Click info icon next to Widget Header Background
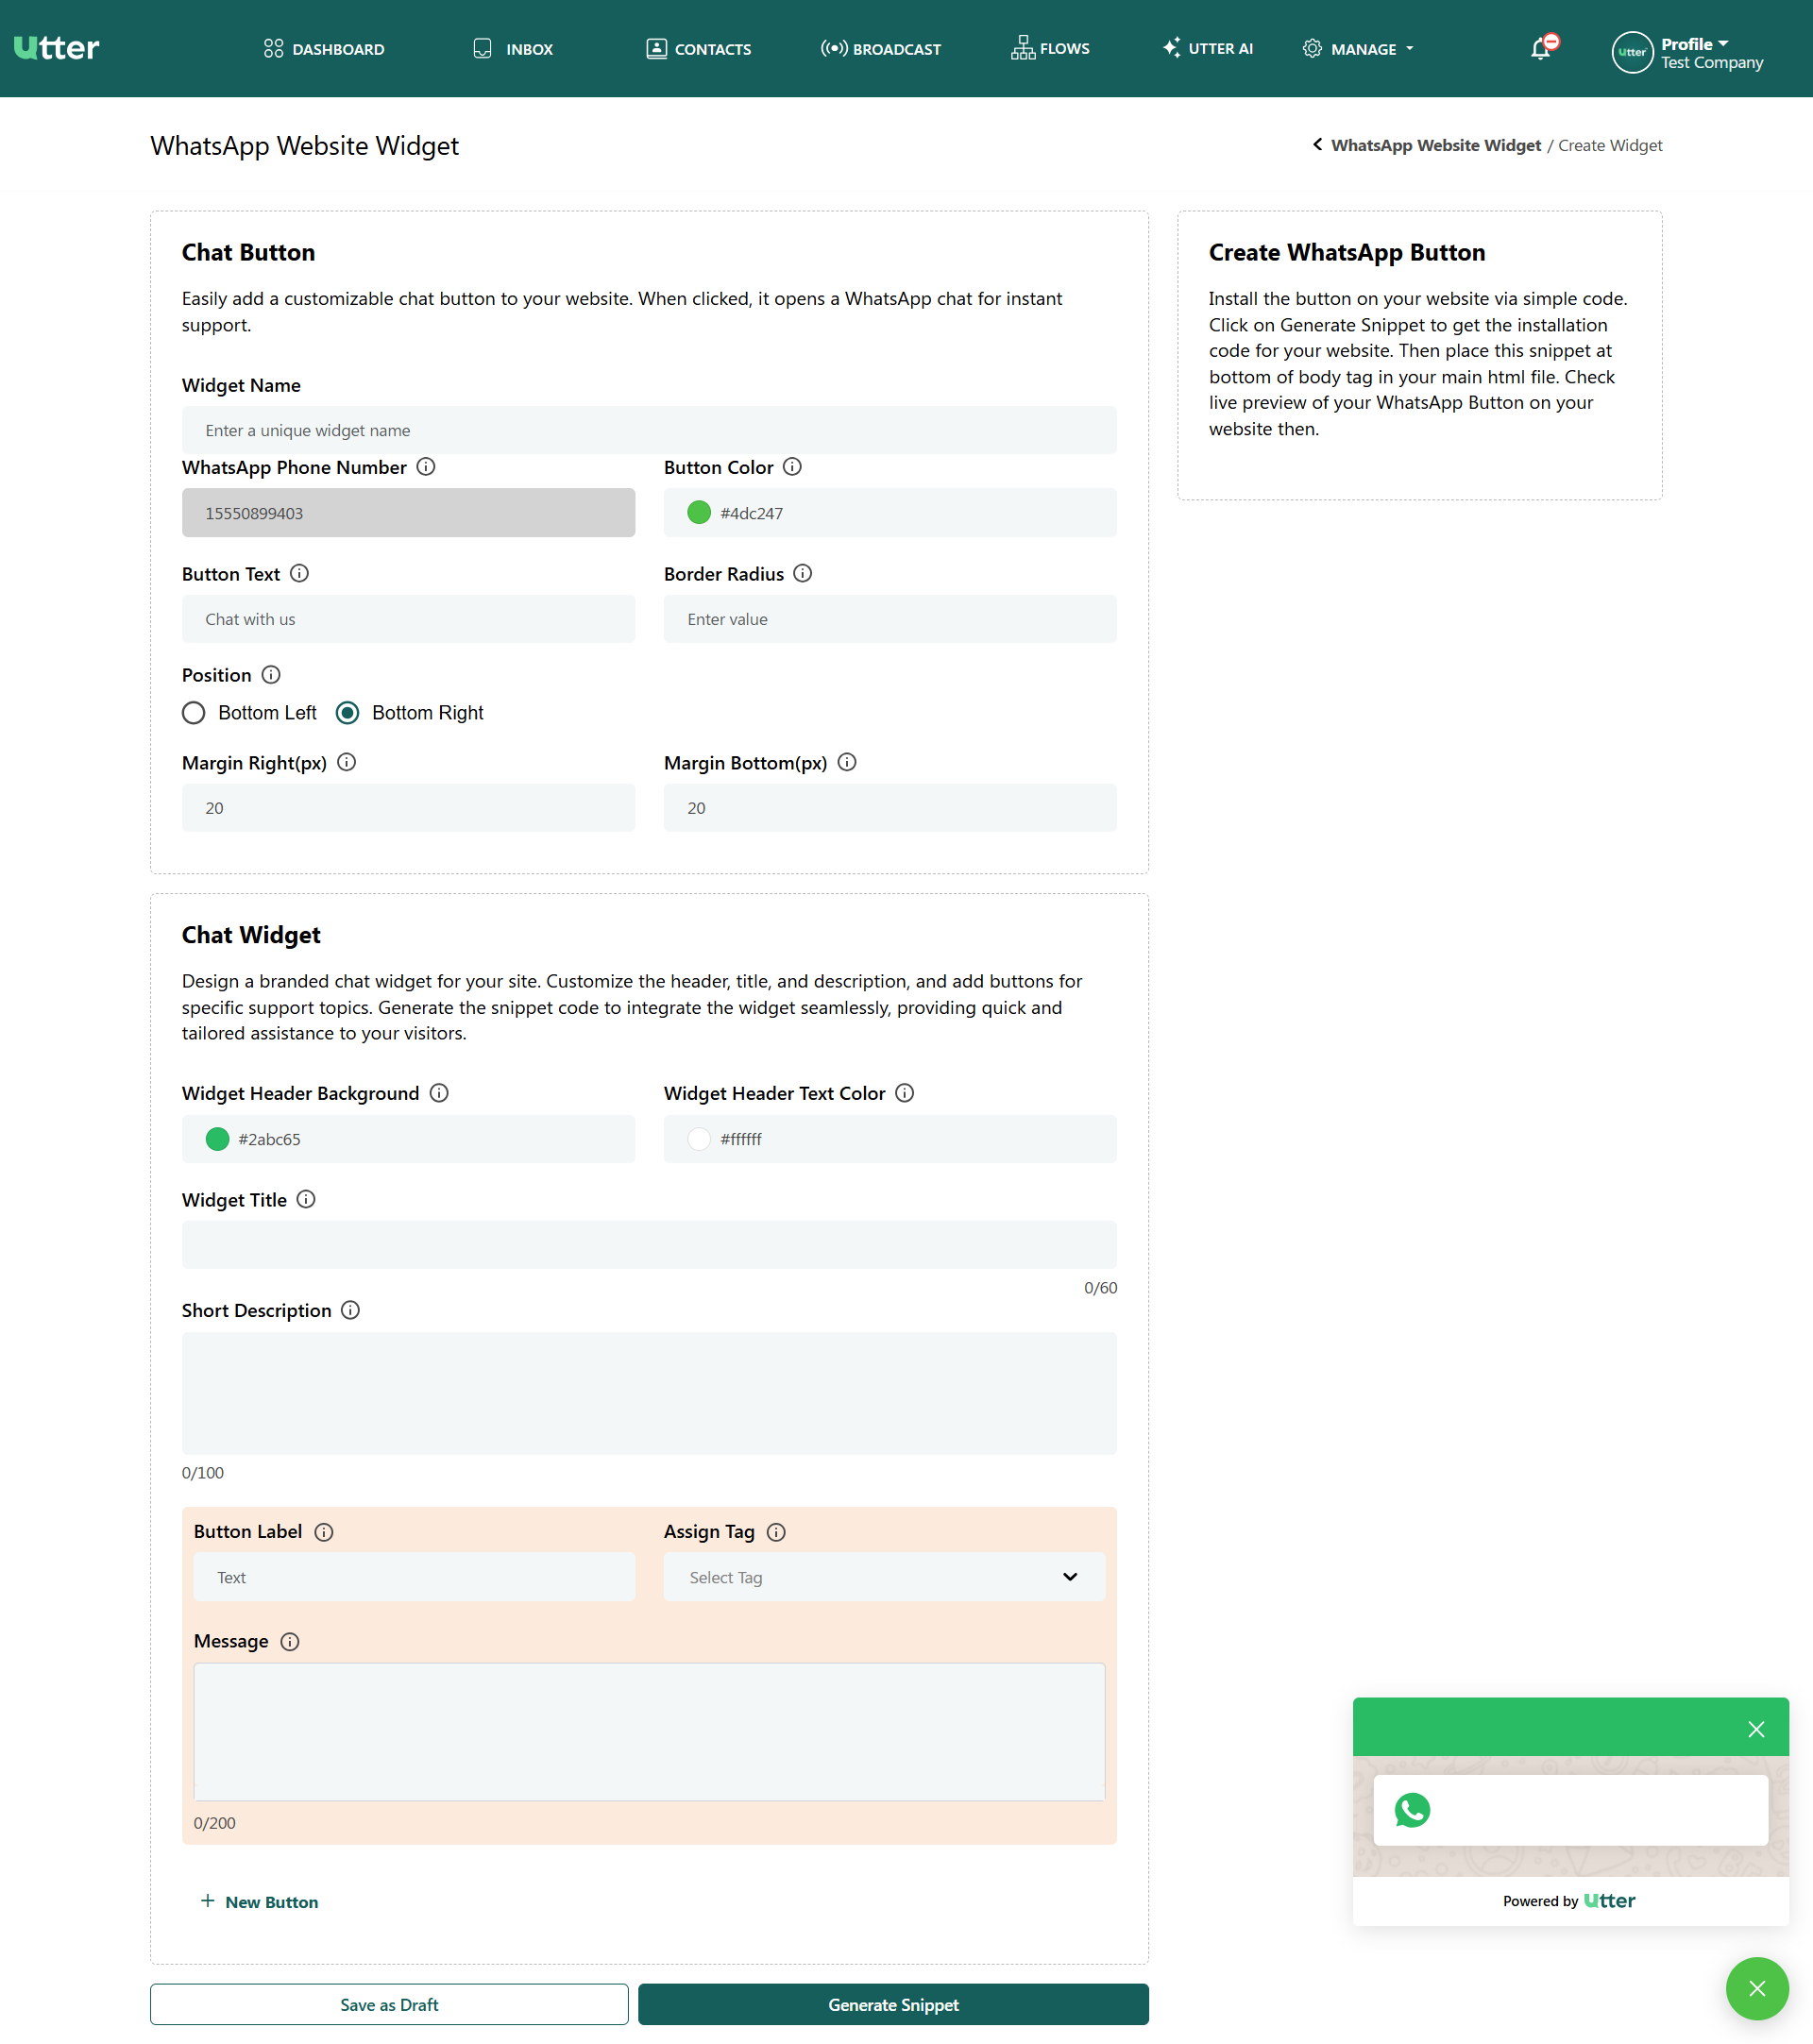Image resolution: width=1813 pixels, height=2044 pixels. click(x=439, y=1093)
